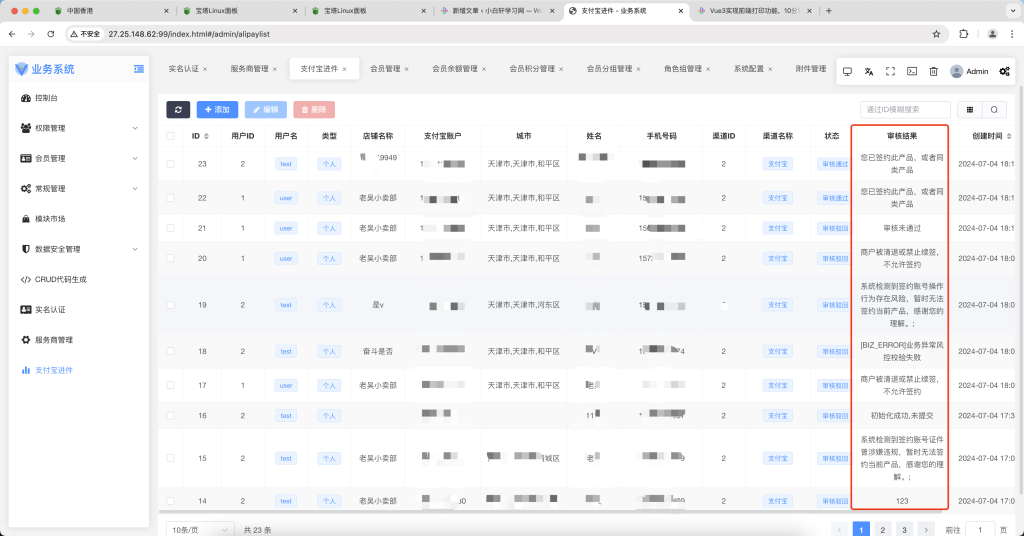Click the 业务系统 logo icon
1024x536 pixels.
pos(22,69)
